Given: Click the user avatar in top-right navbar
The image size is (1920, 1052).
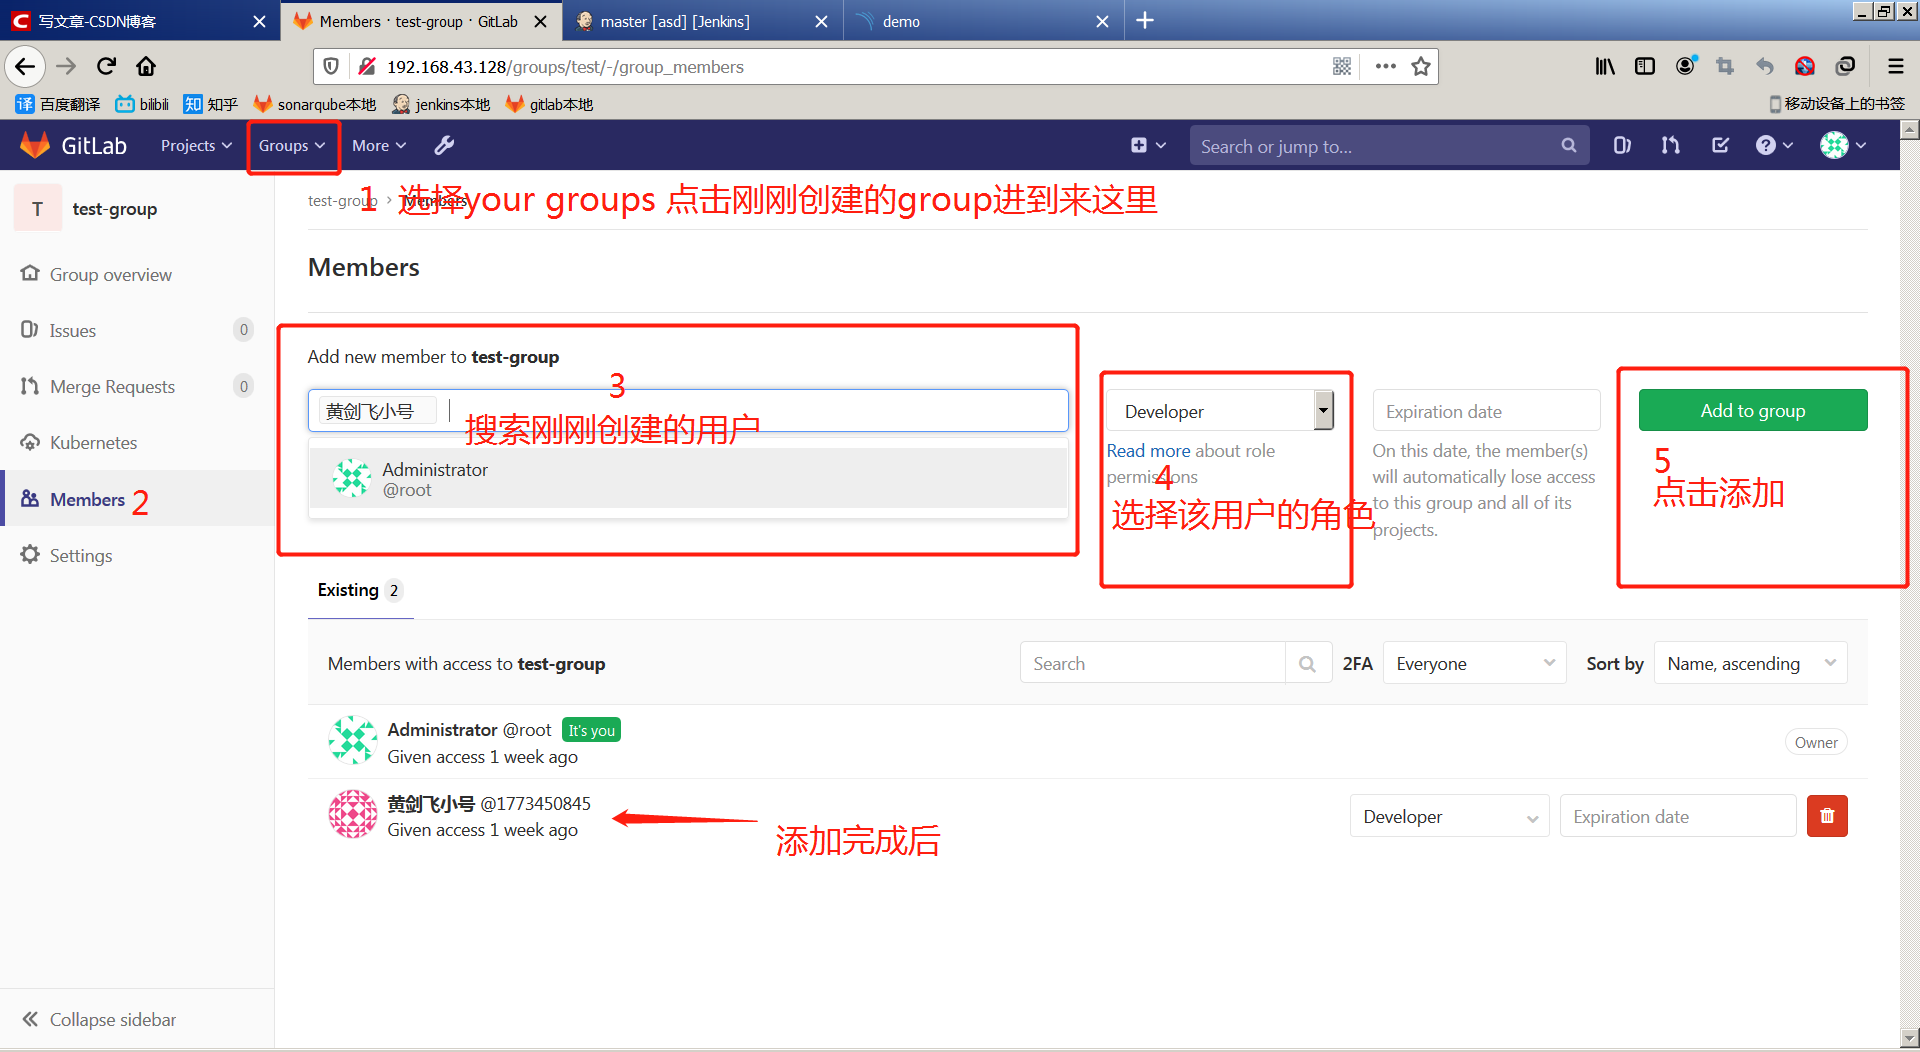Looking at the screenshot, I should click(x=1836, y=145).
